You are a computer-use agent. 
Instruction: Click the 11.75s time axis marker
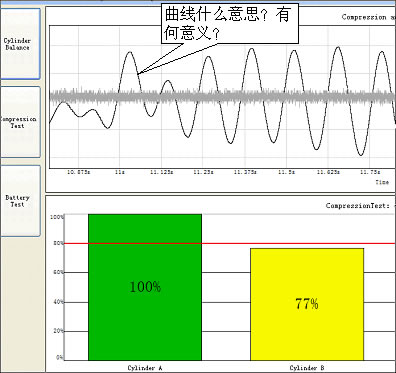click(x=370, y=172)
